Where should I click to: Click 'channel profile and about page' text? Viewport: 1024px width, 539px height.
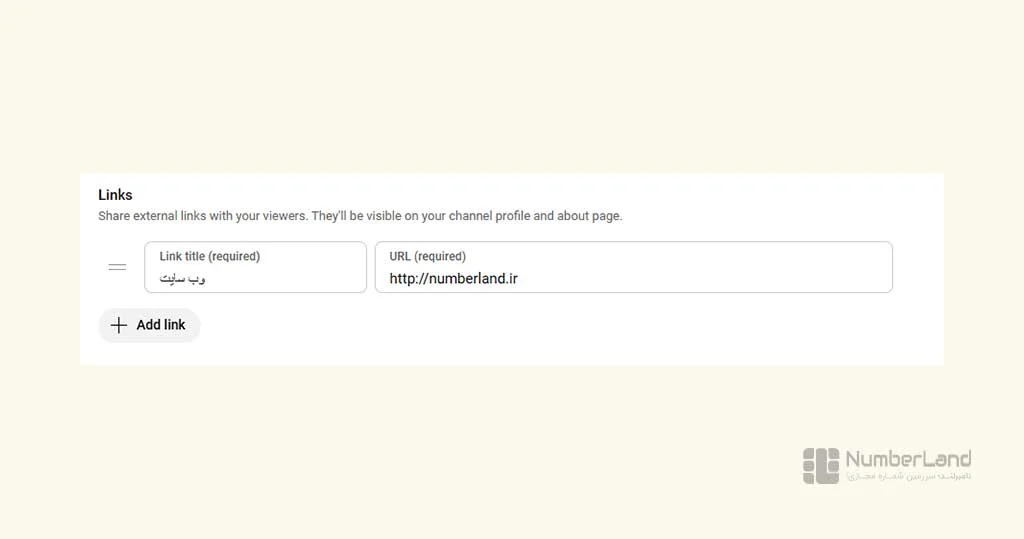(x=536, y=216)
